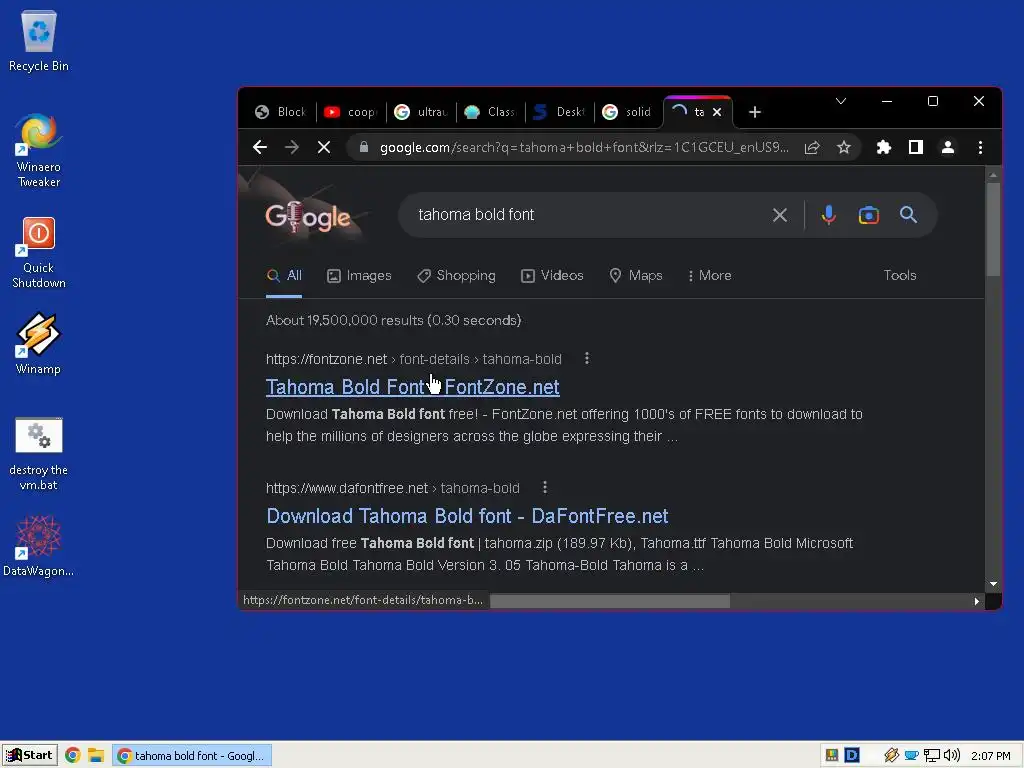Viewport: 1024px width, 768px height.
Task: Click the scroll-up arrow of page
Action: pyautogui.click(x=993, y=174)
